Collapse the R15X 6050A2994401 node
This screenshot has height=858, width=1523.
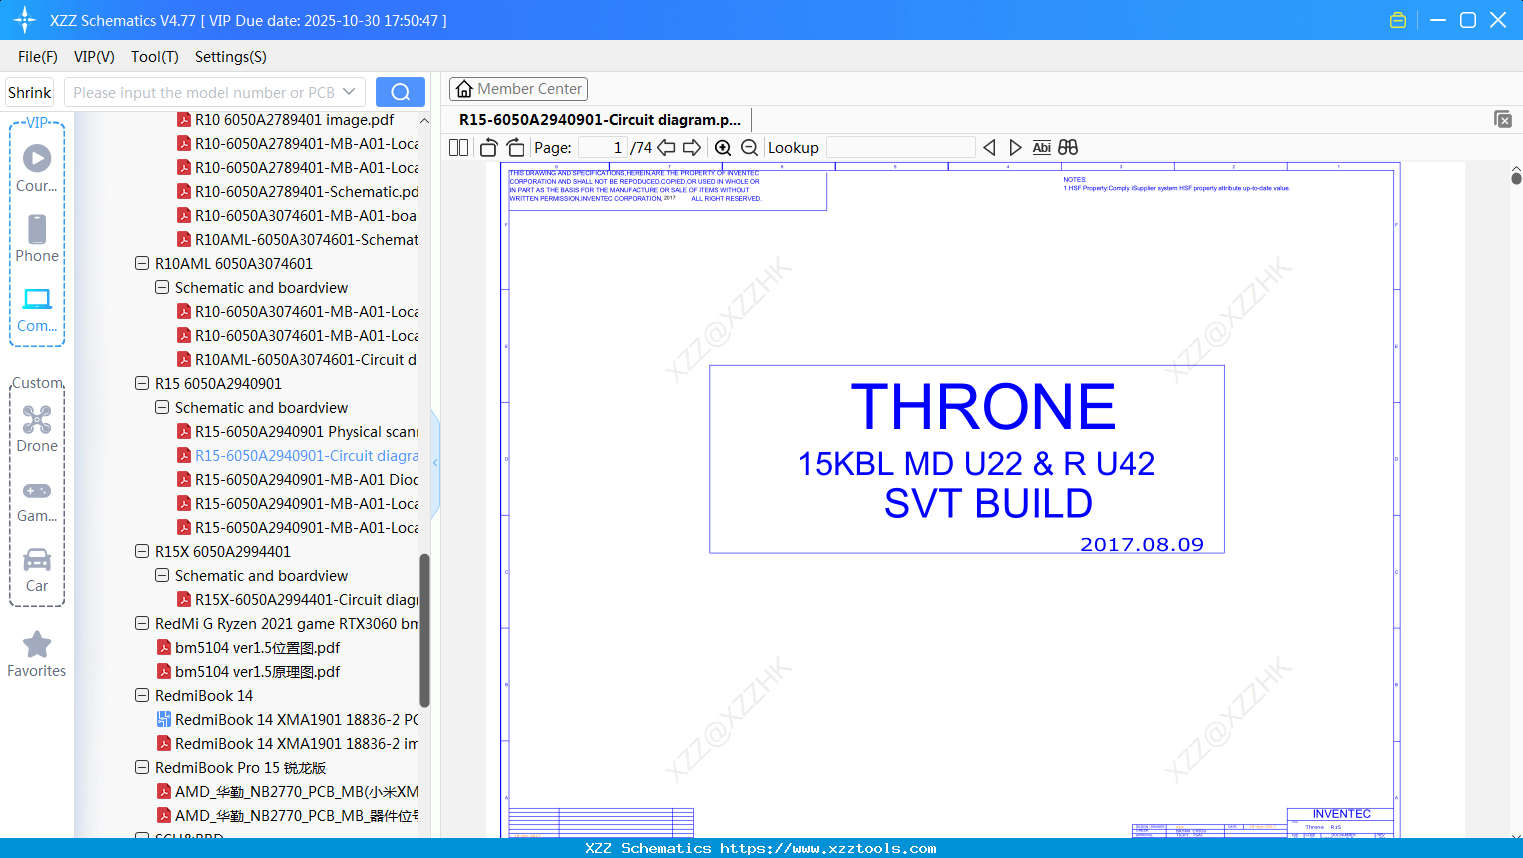click(x=142, y=552)
